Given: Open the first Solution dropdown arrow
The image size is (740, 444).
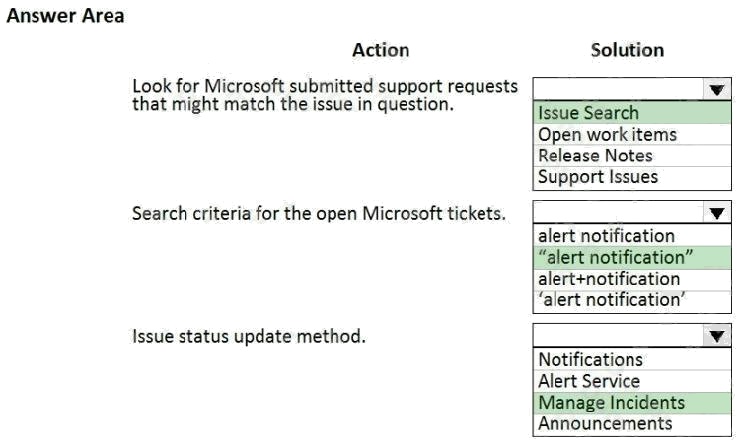Looking at the screenshot, I should point(716,90).
